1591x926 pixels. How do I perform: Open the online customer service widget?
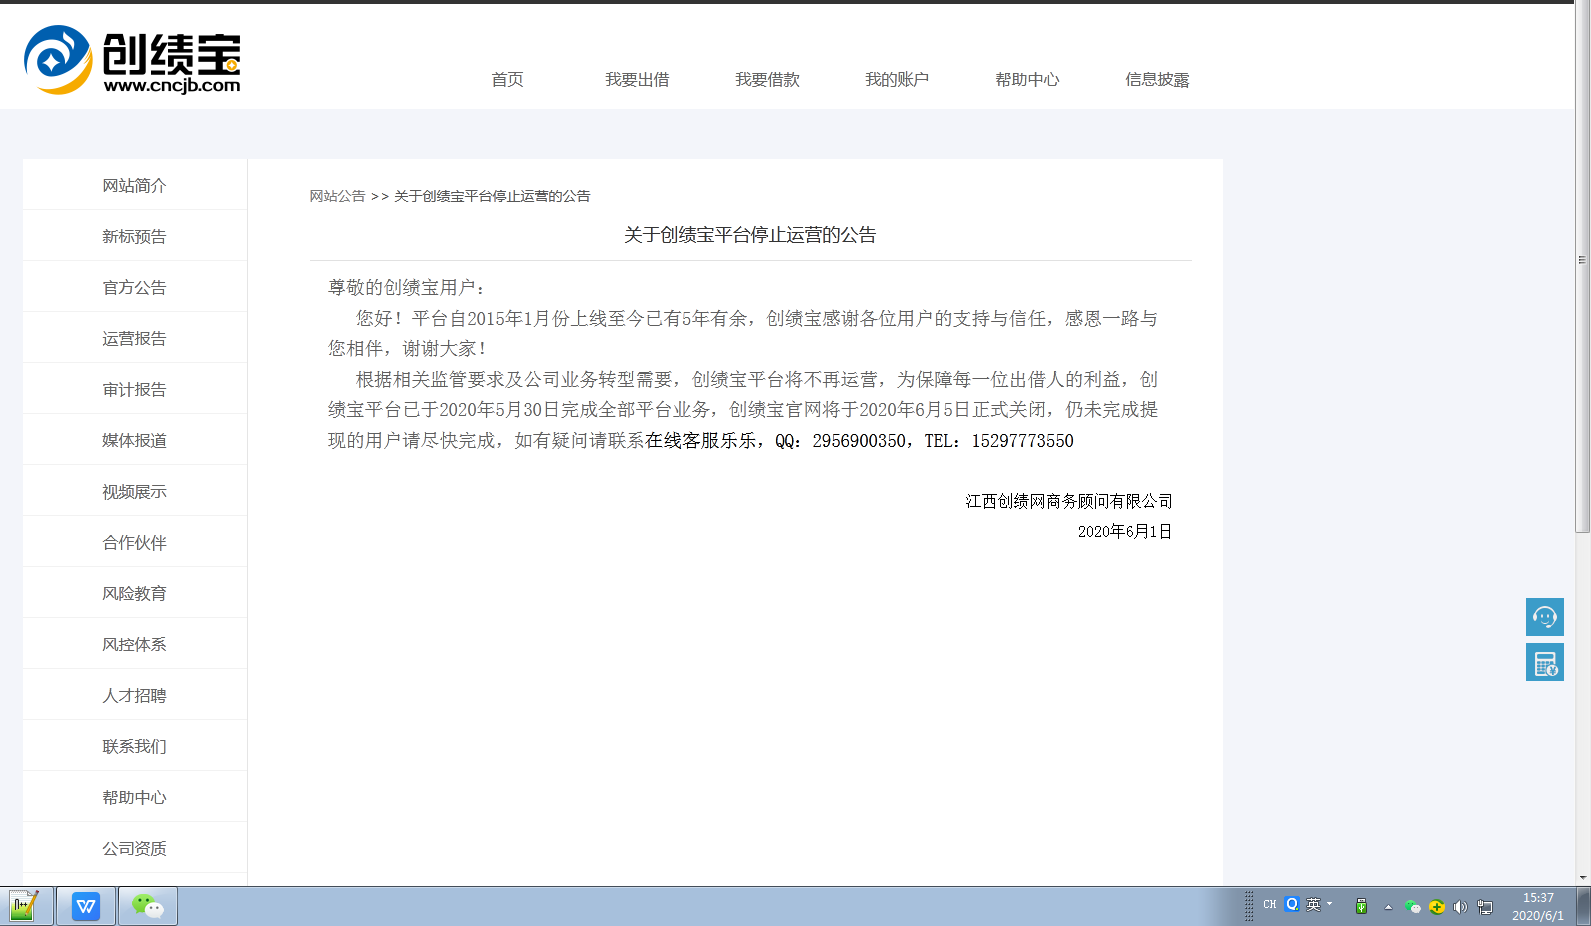coord(1544,617)
